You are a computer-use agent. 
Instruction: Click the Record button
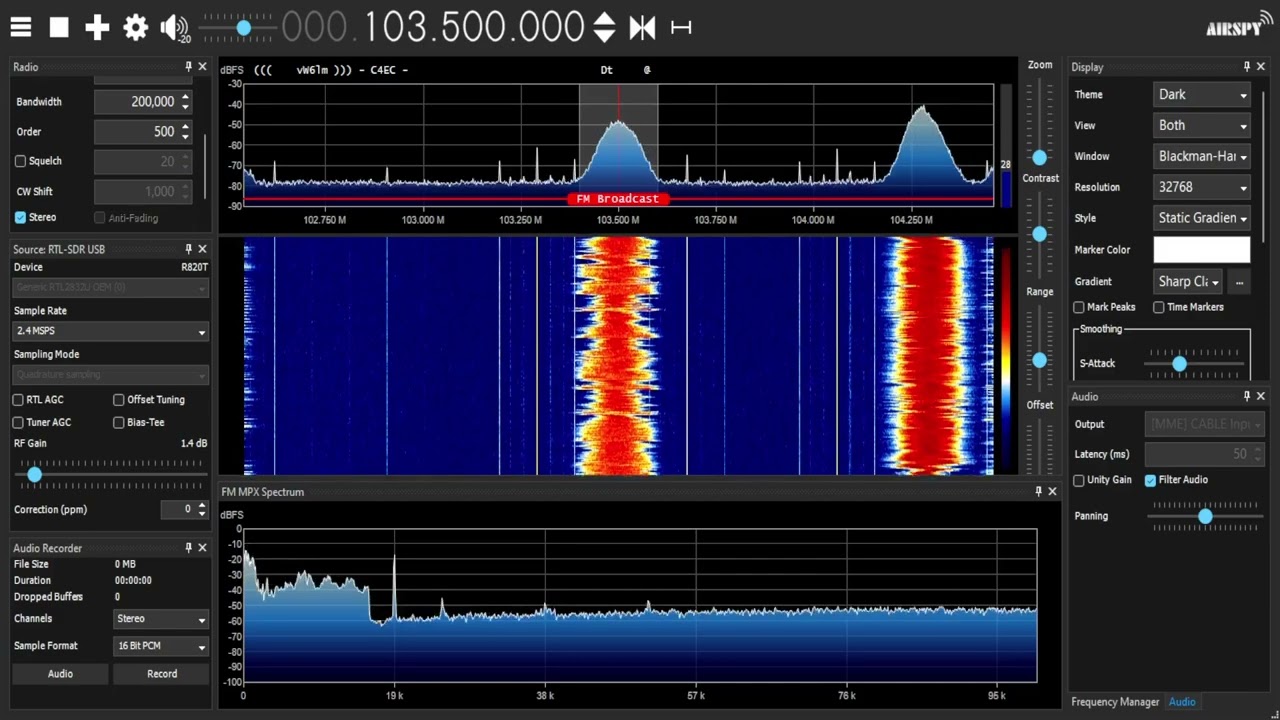click(162, 674)
